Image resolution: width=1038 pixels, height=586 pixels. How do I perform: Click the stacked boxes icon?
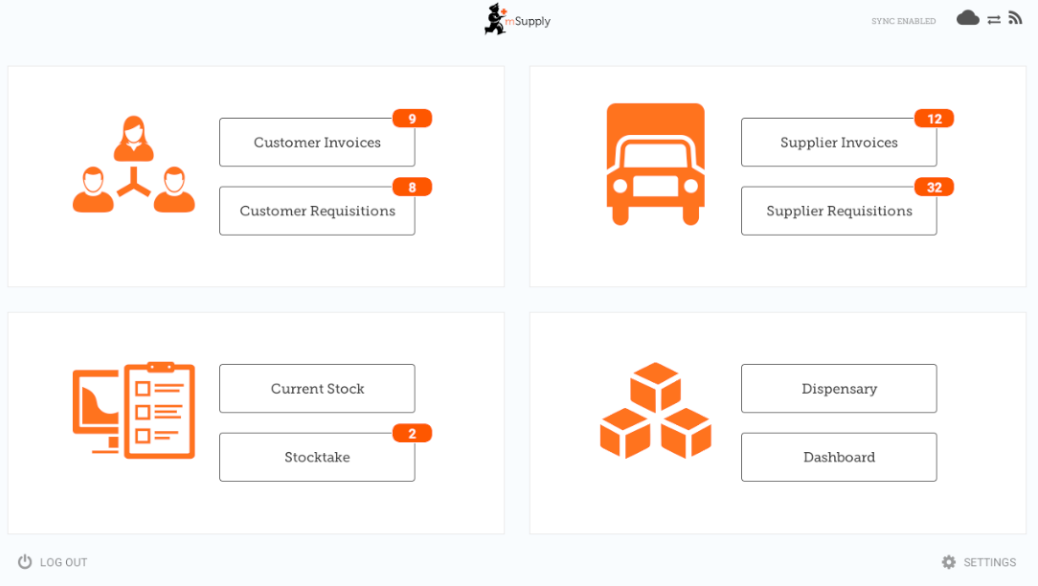[x=655, y=410]
